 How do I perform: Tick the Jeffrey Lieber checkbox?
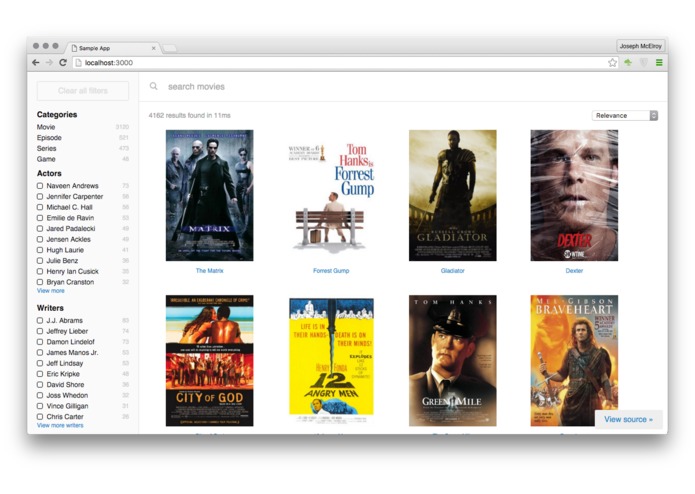pyautogui.click(x=40, y=331)
